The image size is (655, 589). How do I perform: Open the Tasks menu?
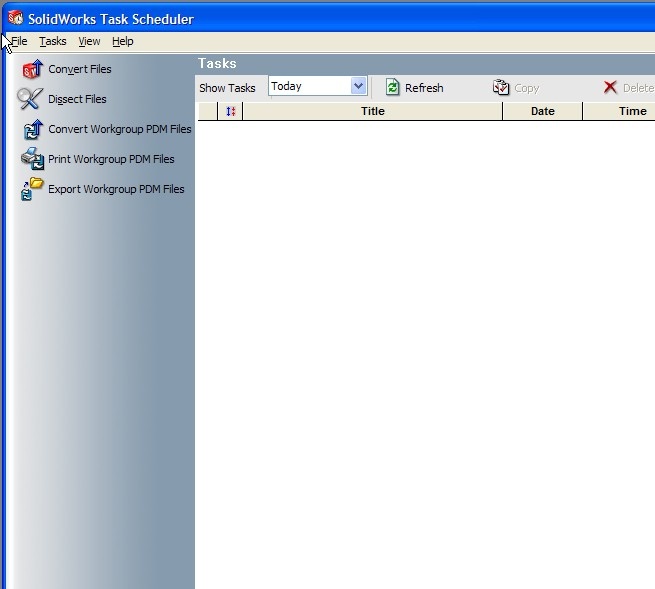pos(53,41)
